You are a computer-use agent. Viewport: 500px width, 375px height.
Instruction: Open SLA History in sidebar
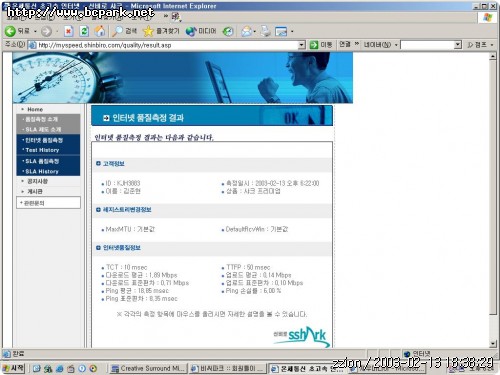tap(42, 171)
